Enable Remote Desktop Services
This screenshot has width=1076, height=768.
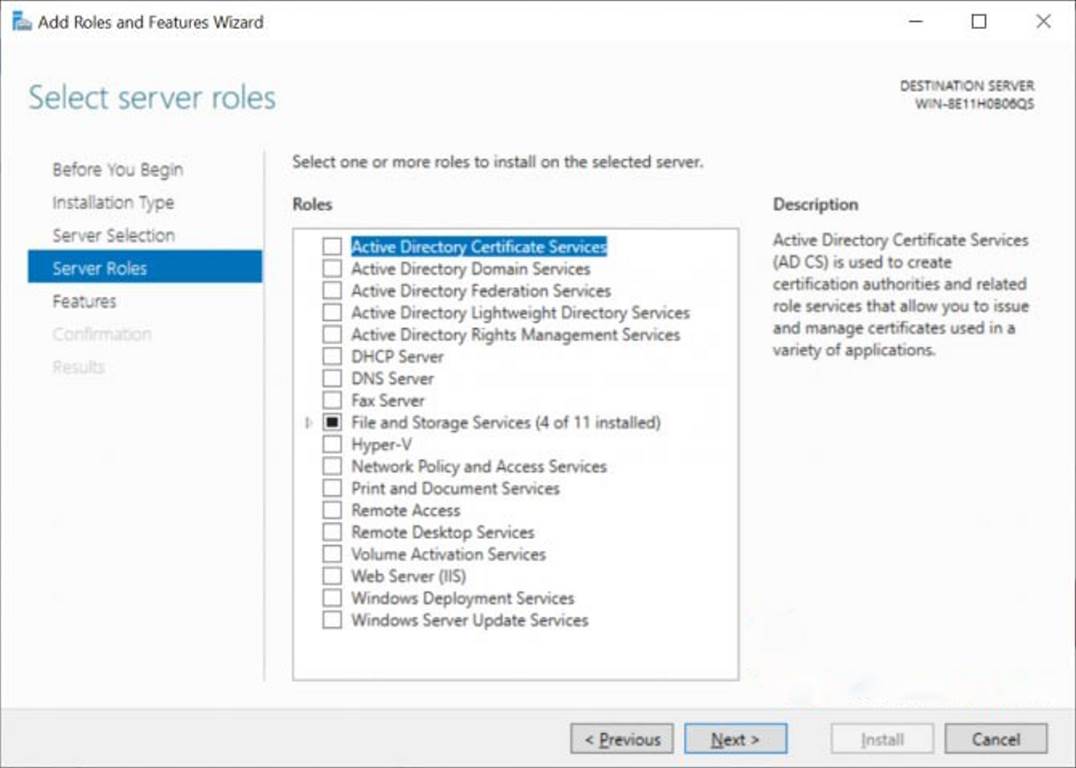click(x=333, y=531)
